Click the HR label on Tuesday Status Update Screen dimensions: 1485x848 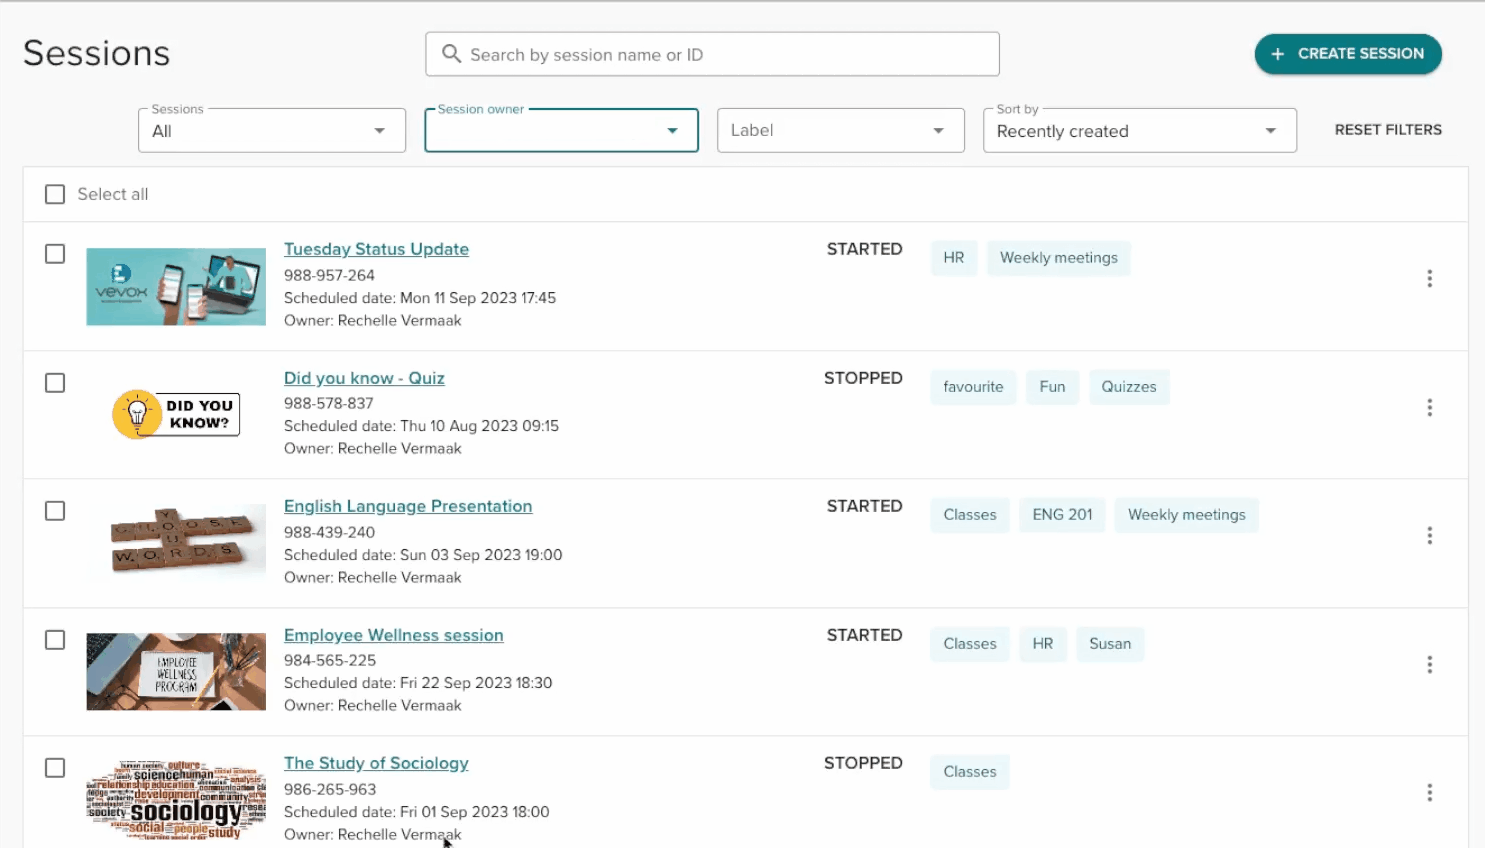click(x=953, y=258)
